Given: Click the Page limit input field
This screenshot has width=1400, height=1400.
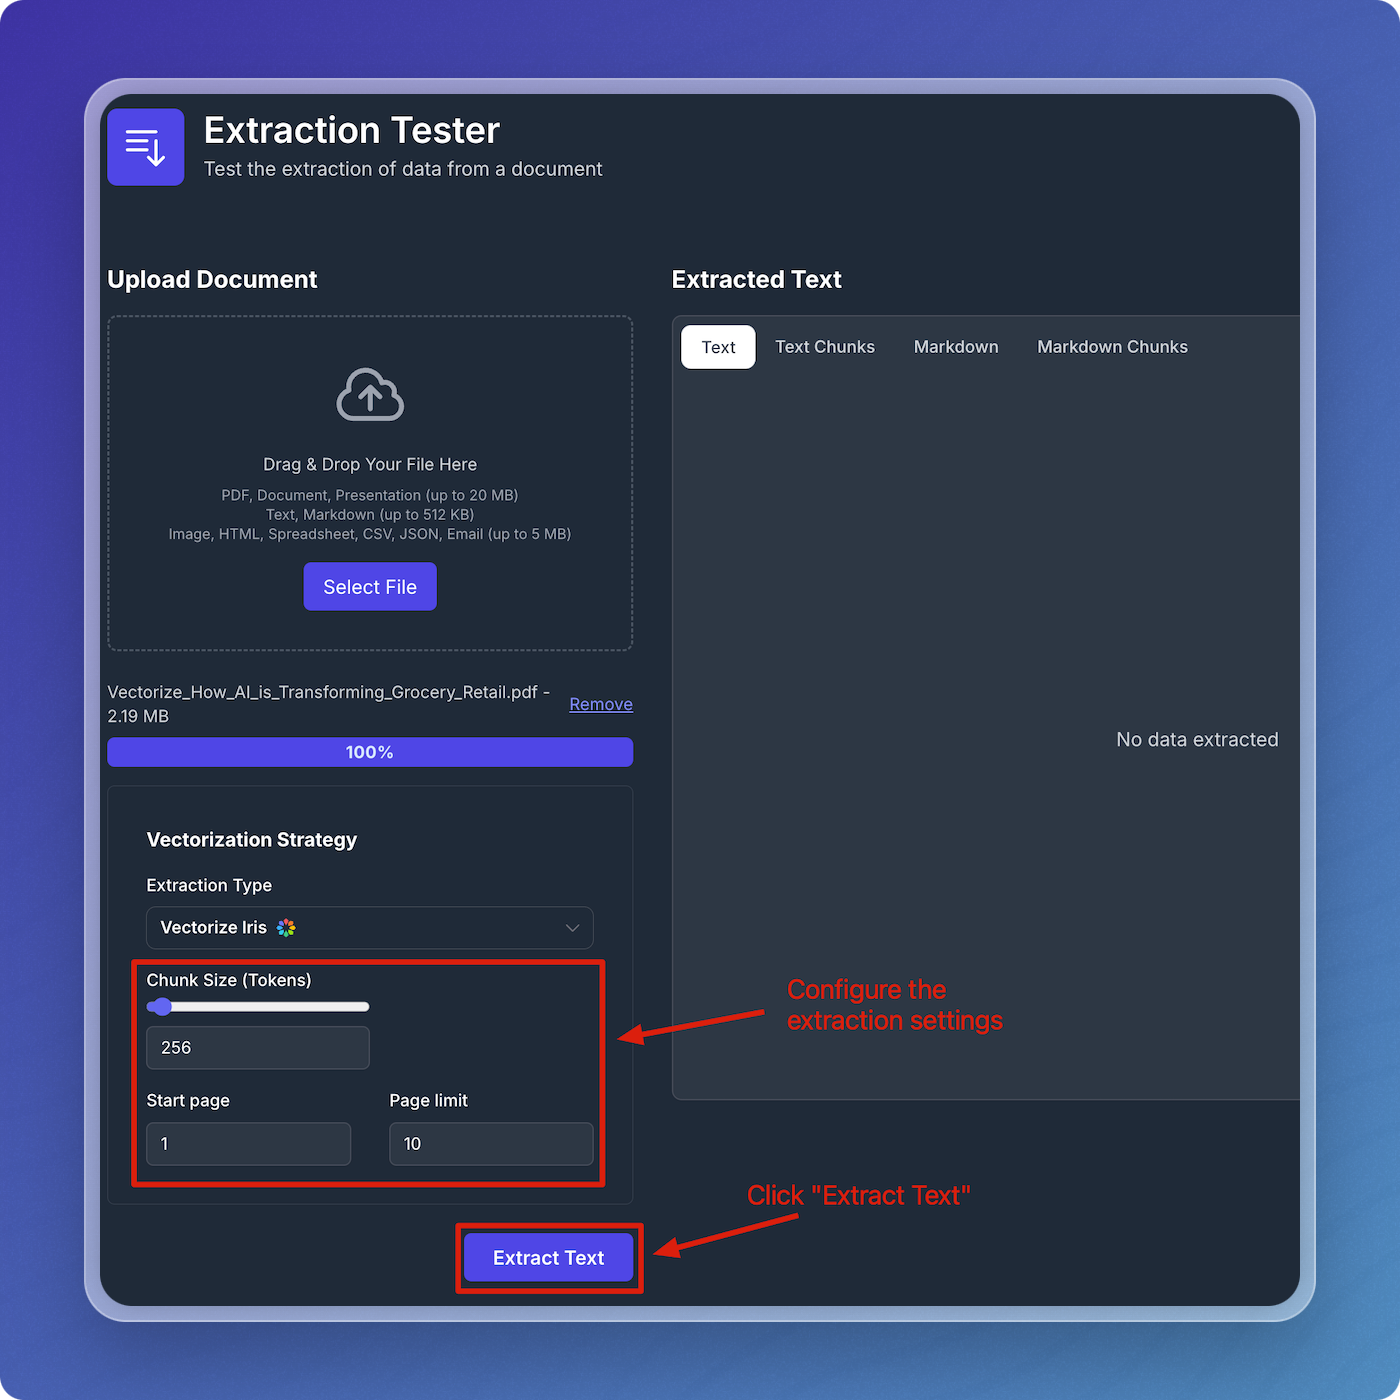Looking at the screenshot, I should [x=491, y=1144].
